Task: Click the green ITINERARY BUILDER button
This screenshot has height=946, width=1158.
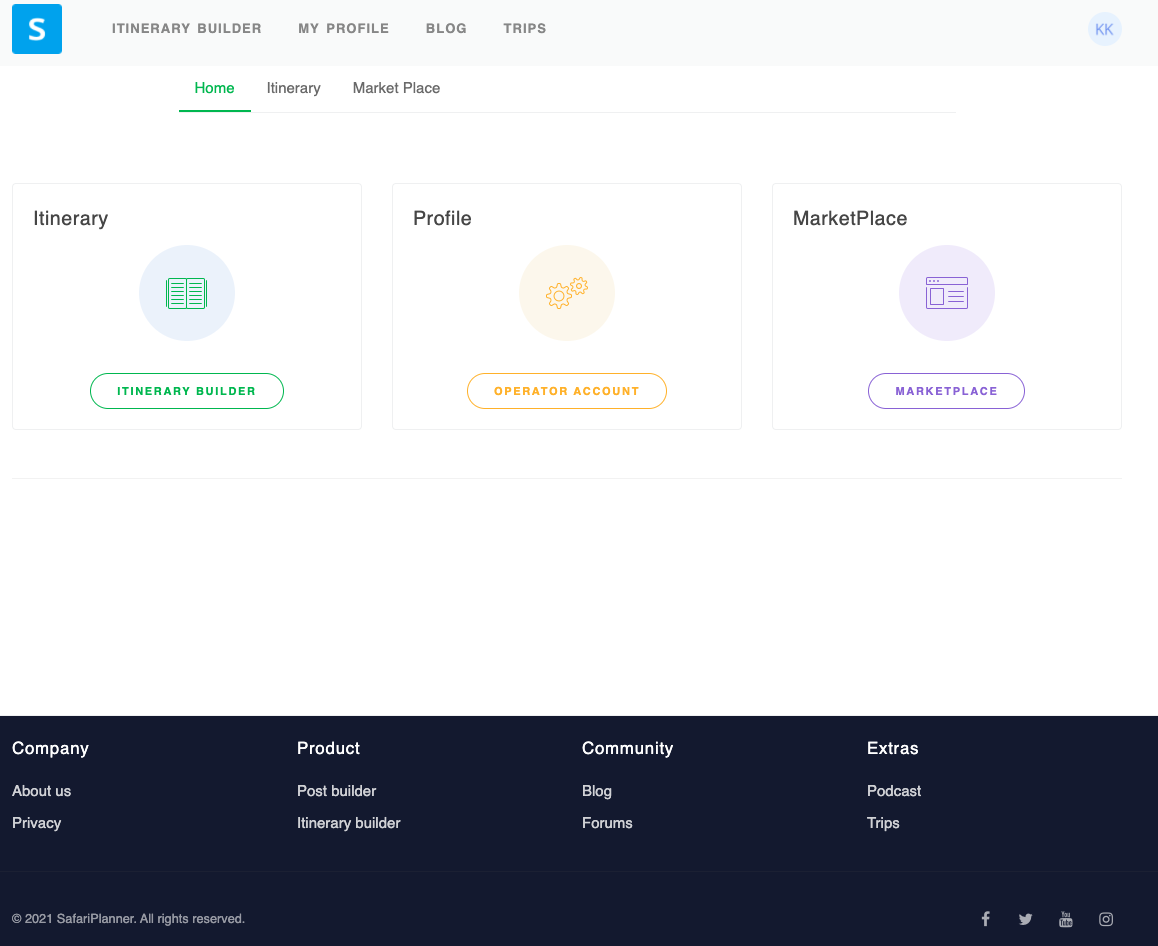Action: 187,391
